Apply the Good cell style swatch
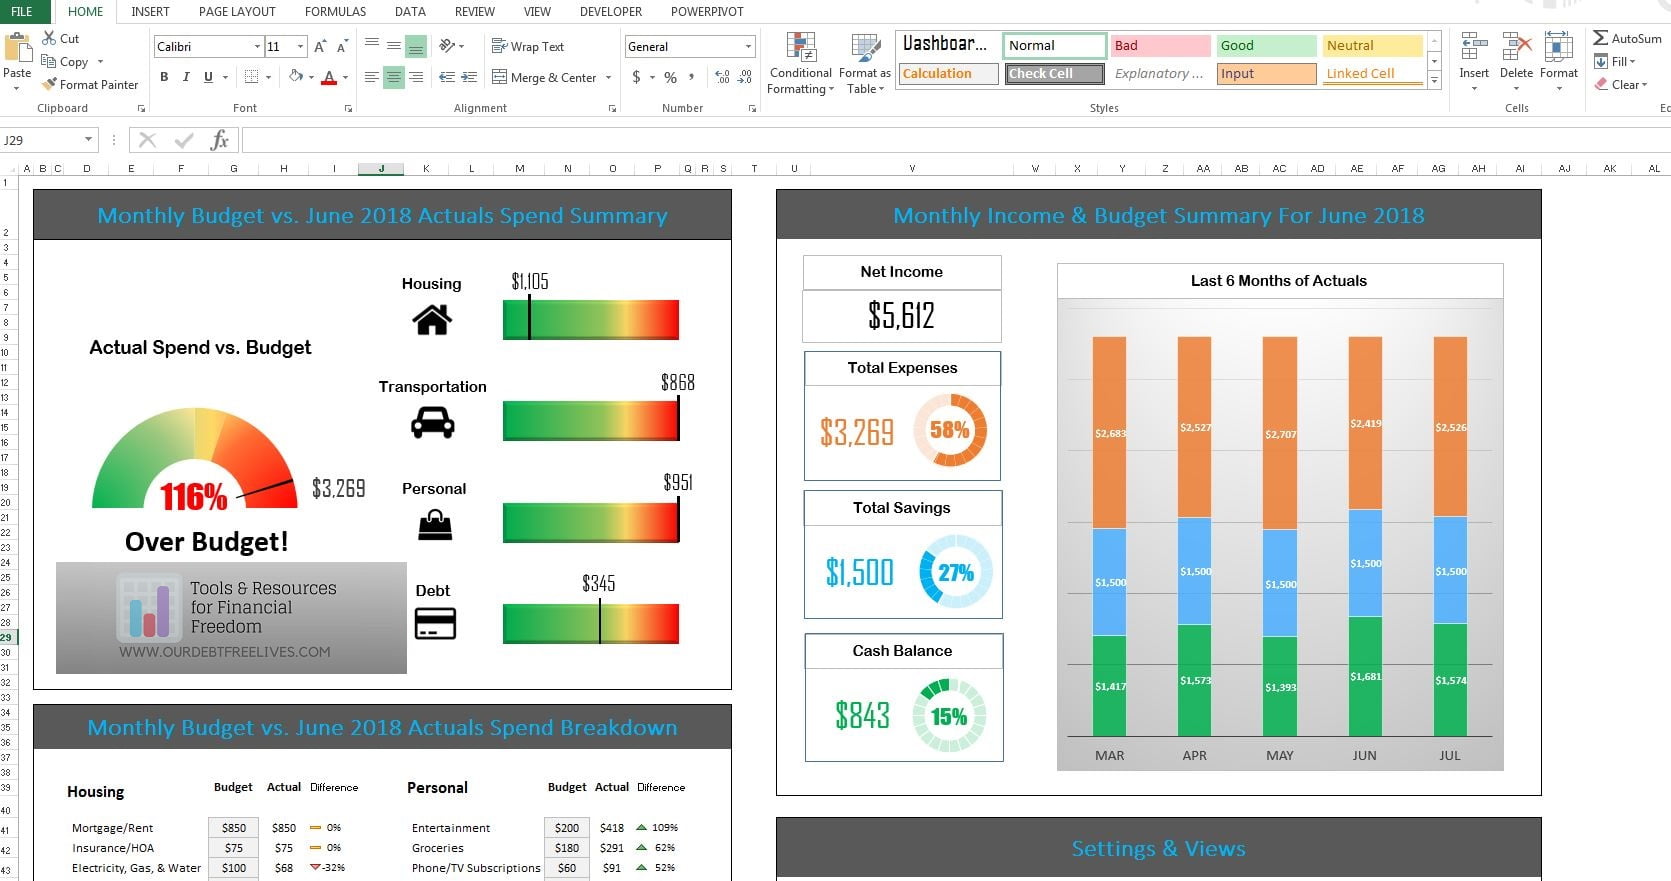Image resolution: width=1671 pixels, height=881 pixels. click(1266, 46)
